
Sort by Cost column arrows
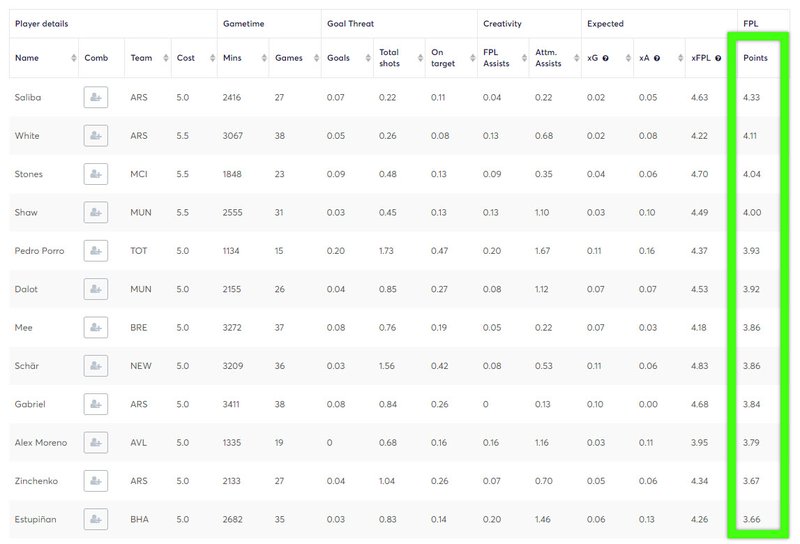[x=213, y=58]
